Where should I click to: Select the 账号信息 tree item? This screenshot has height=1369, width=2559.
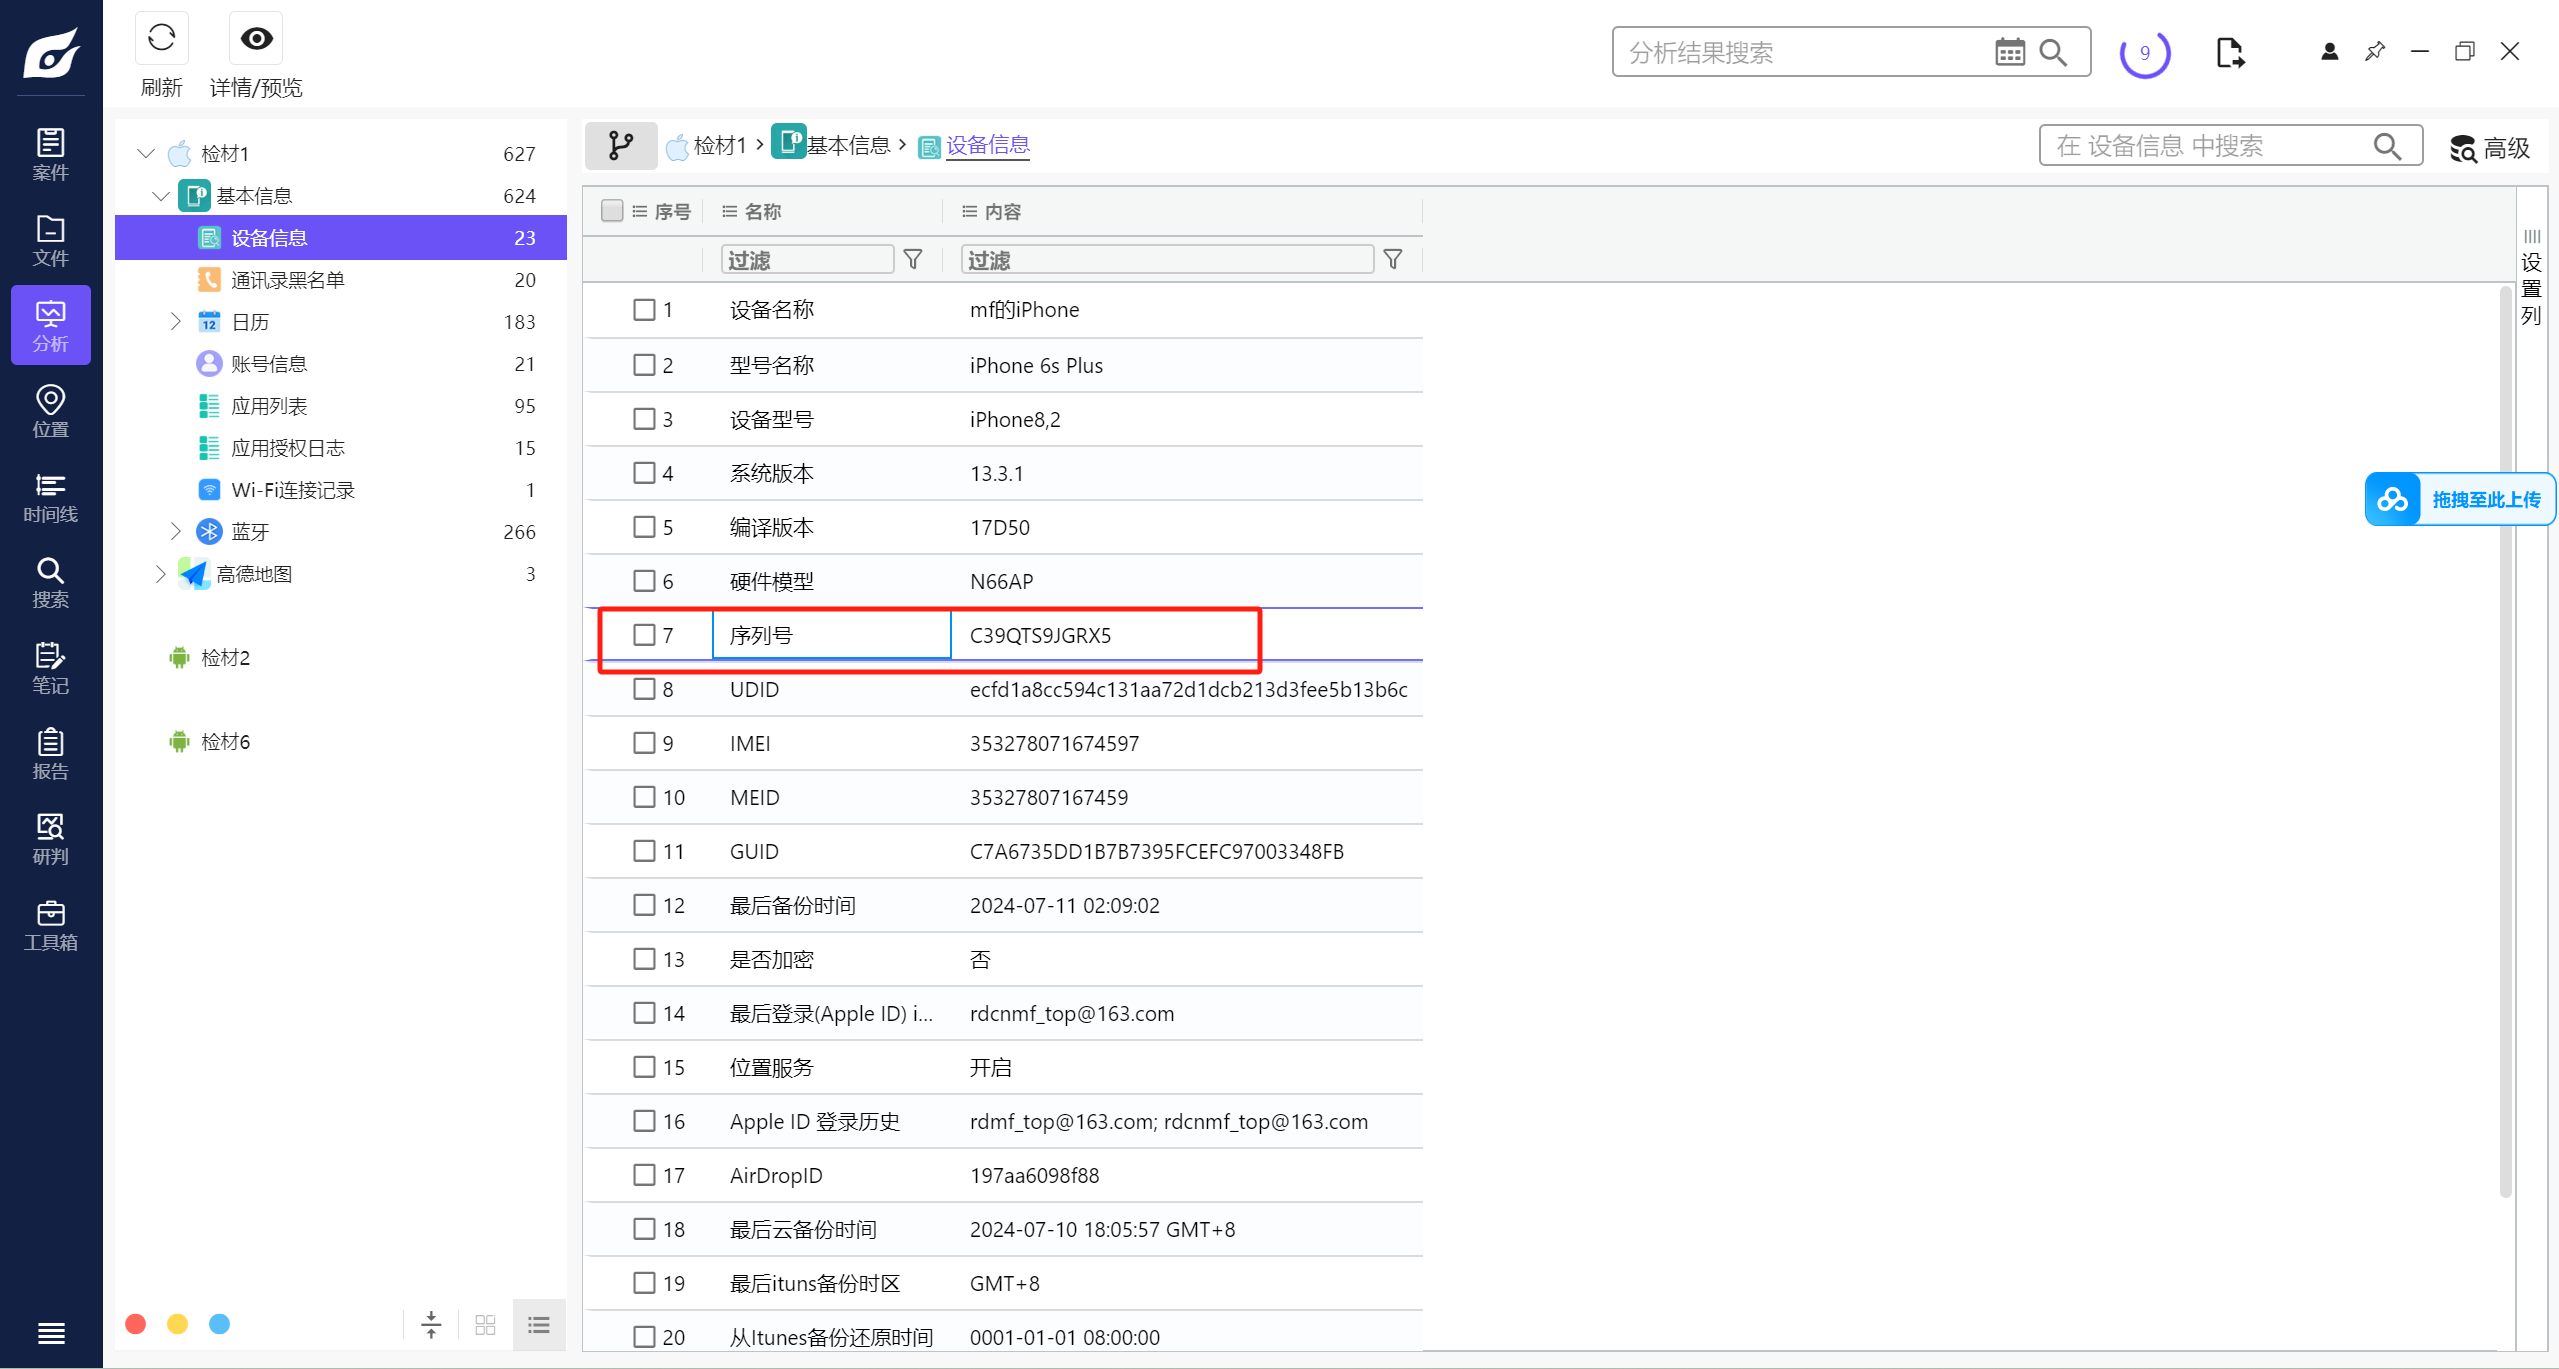coord(269,364)
